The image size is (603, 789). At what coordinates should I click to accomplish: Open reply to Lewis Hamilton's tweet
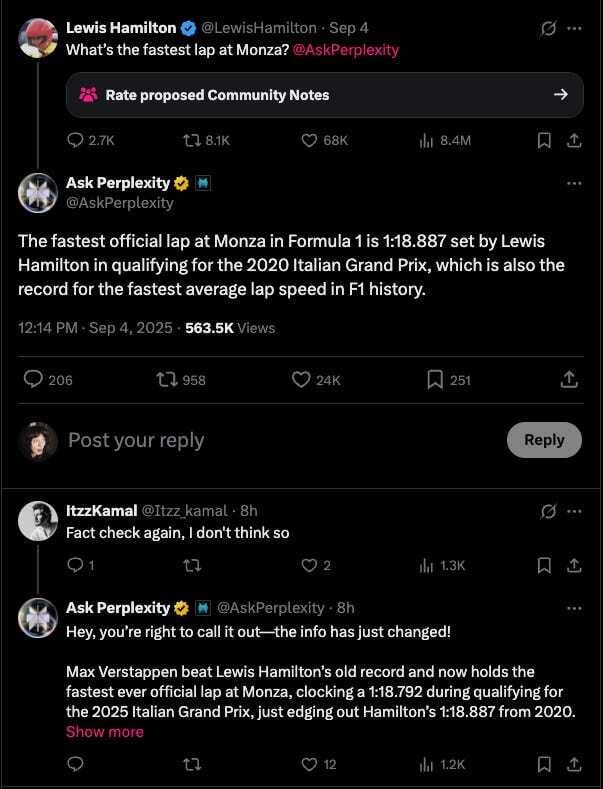click(x=75, y=141)
